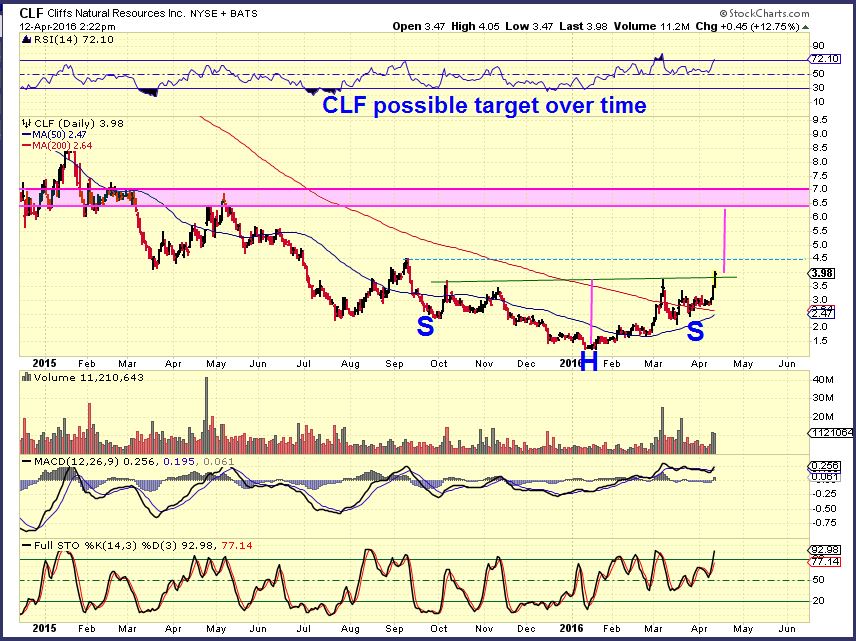Click the Volume 11.2M value in the header
This screenshot has width=856, height=641.
tap(651, 26)
